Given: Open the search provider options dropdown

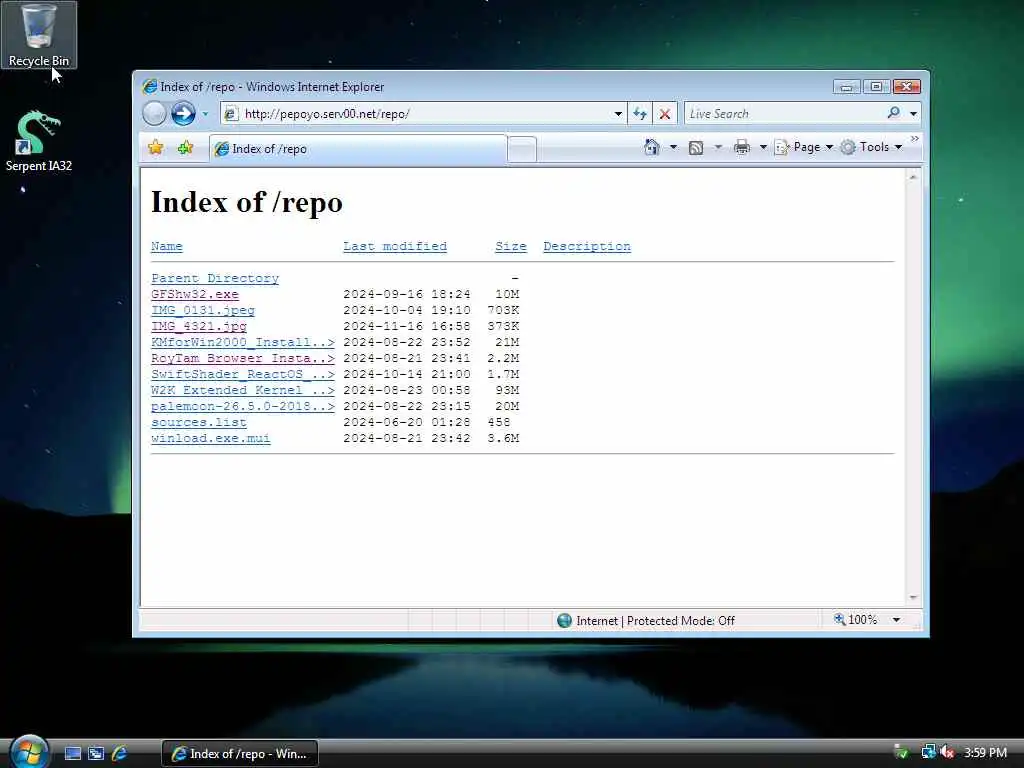Looking at the screenshot, I should coord(914,114).
